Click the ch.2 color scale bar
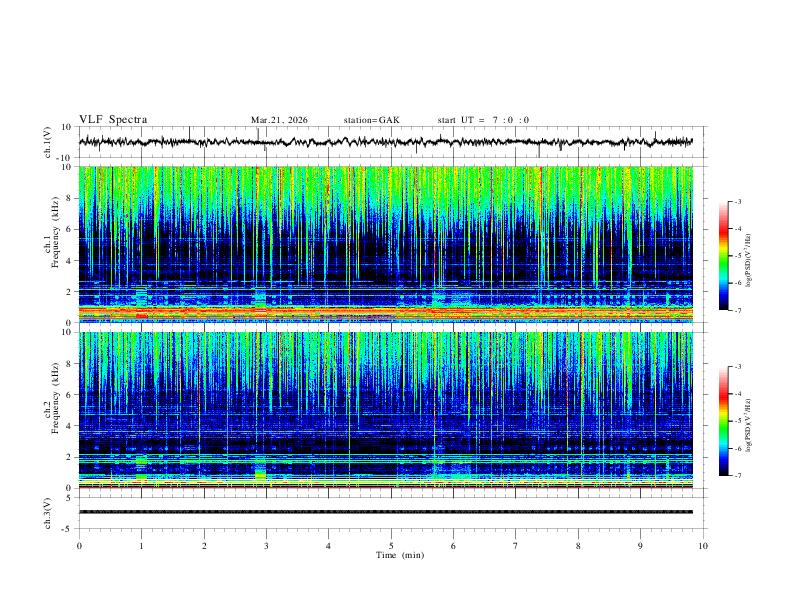This screenshot has height=612, width=792. (x=723, y=421)
